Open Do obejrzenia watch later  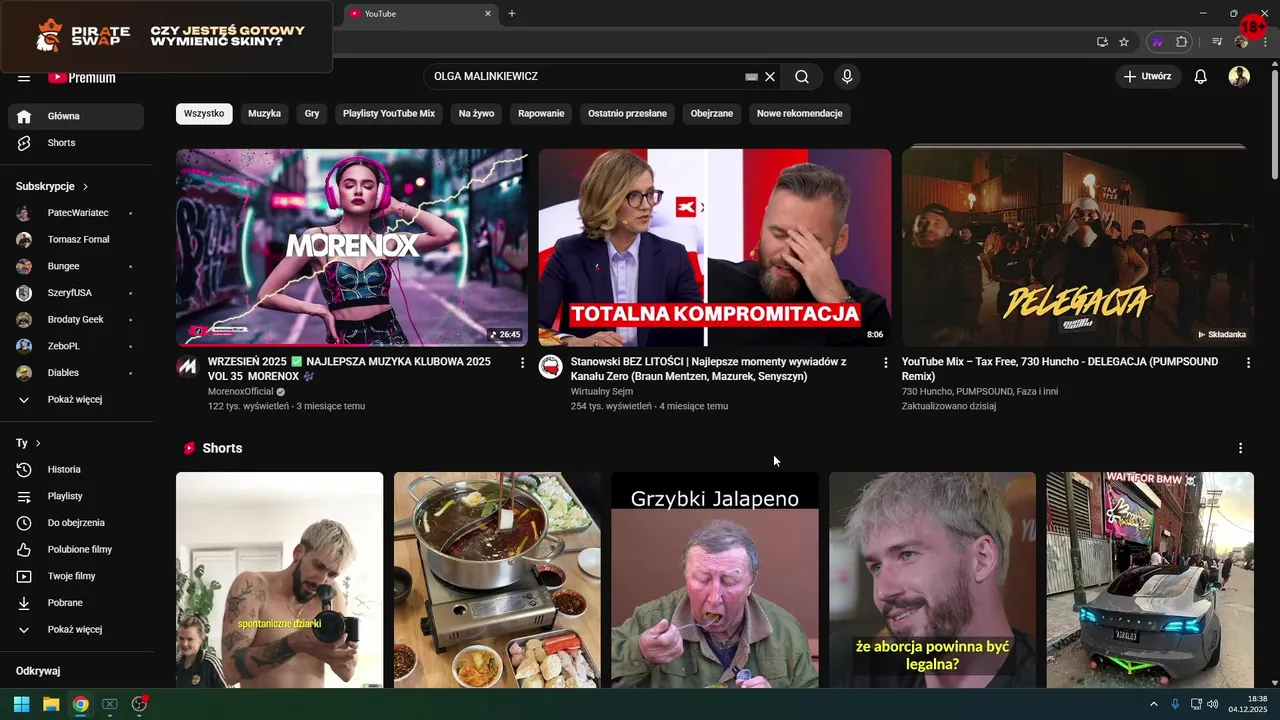[76, 523]
